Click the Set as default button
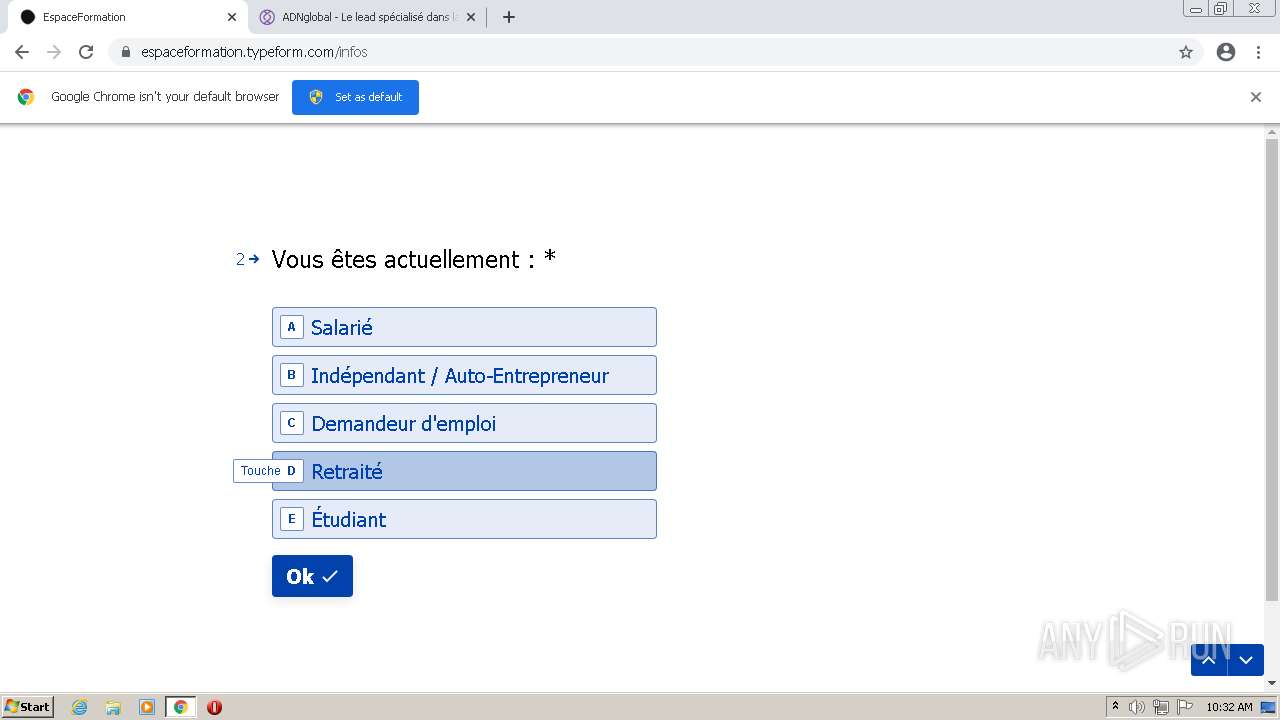The image size is (1280, 720). point(355,97)
